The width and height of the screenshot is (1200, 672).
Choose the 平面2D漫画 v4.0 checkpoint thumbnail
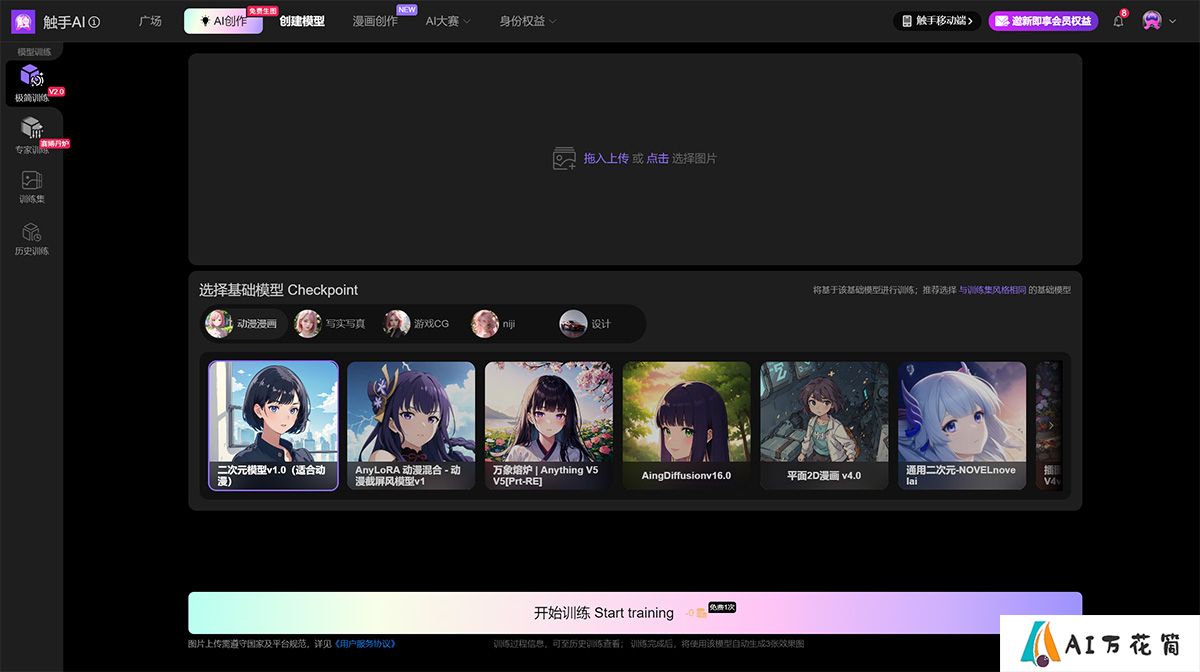[825, 426]
